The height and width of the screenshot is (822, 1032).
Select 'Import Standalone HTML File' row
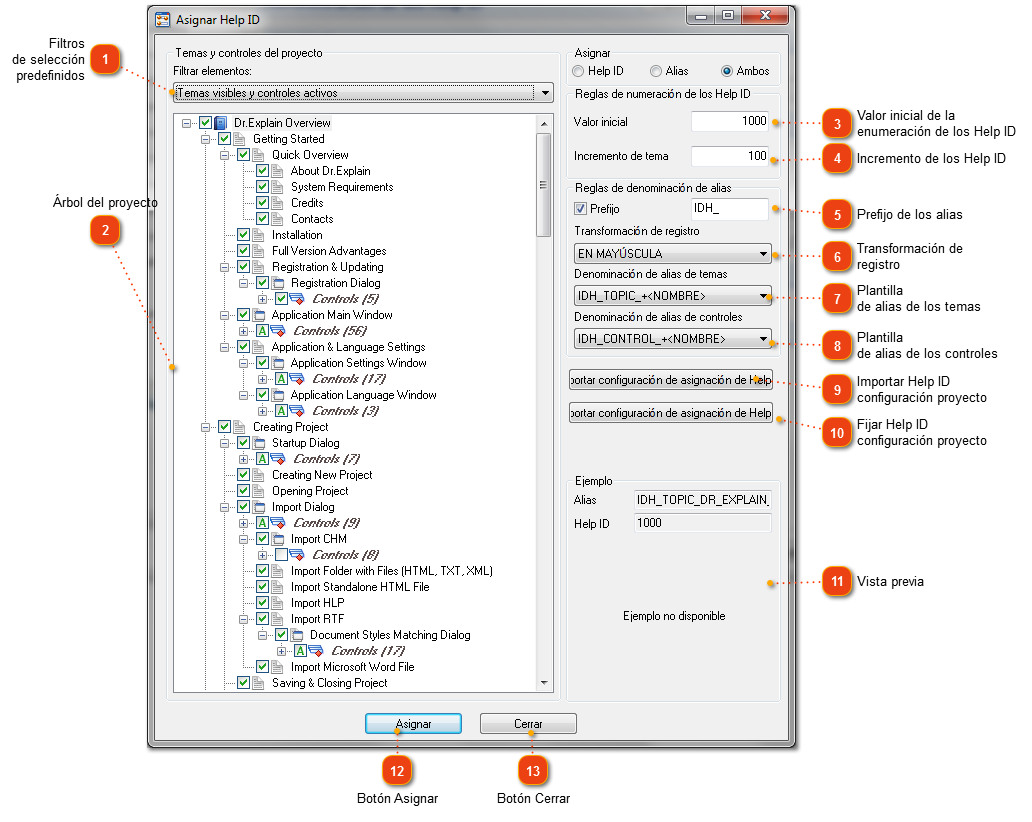pyautogui.click(x=360, y=587)
